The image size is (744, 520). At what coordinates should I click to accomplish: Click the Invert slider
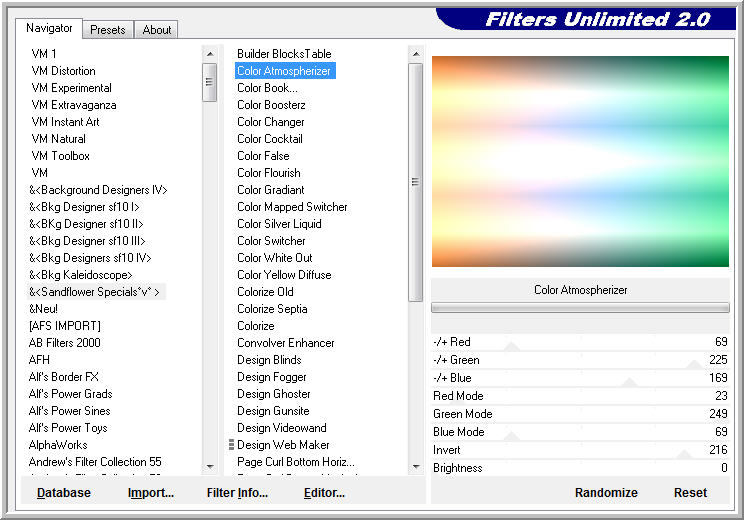580,450
